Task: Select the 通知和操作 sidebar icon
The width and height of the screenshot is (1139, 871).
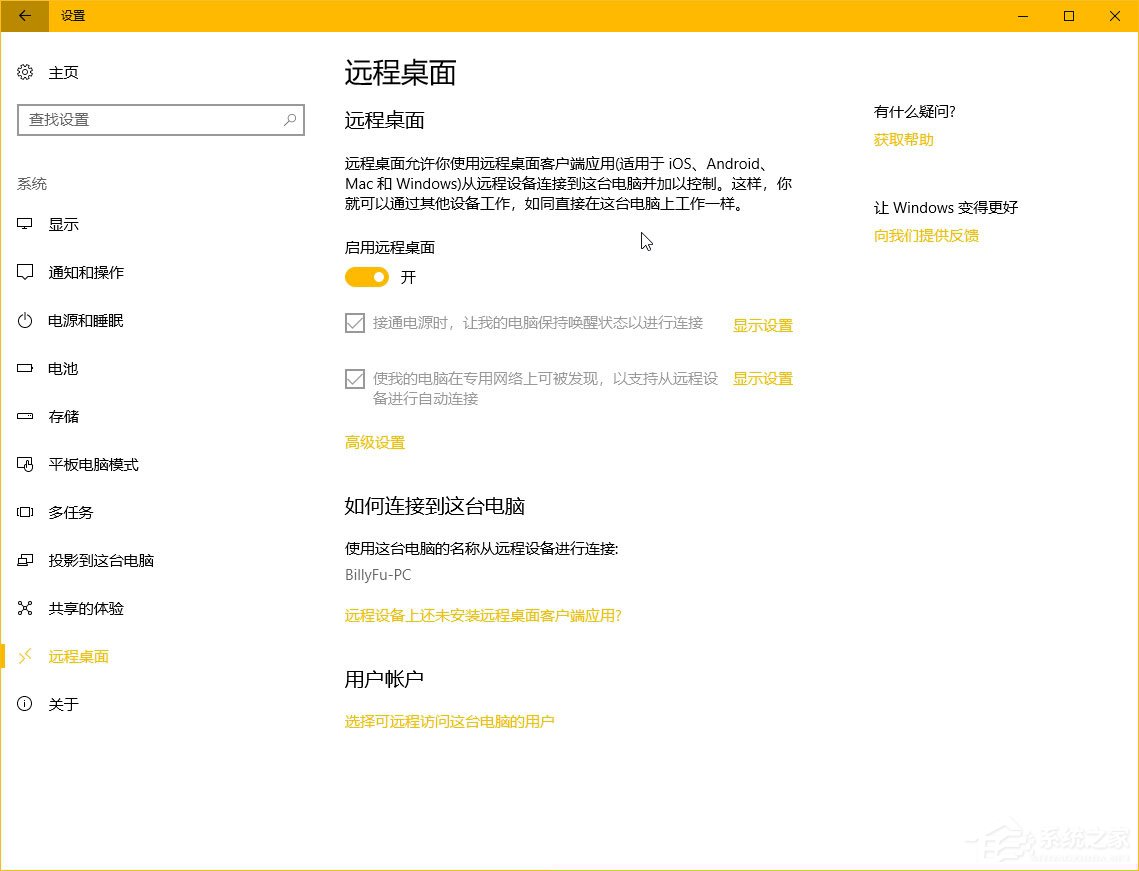Action: tap(85, 272)
